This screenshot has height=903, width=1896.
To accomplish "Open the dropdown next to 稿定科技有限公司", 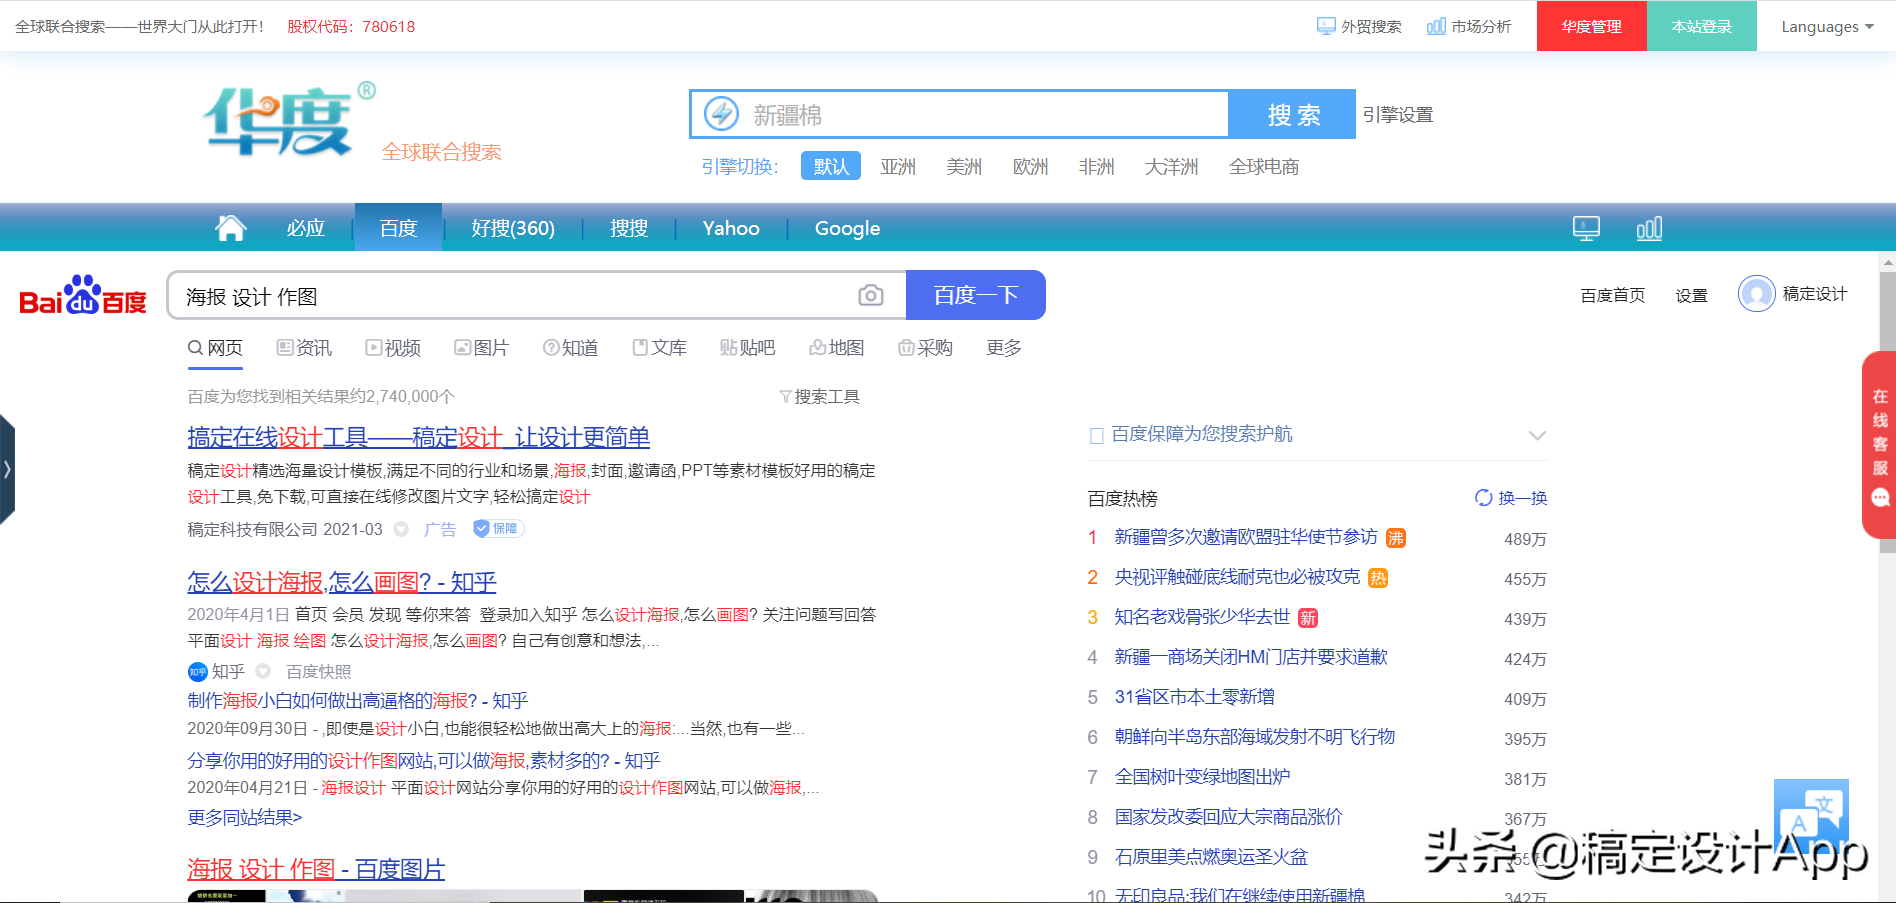I will [401, 529].
